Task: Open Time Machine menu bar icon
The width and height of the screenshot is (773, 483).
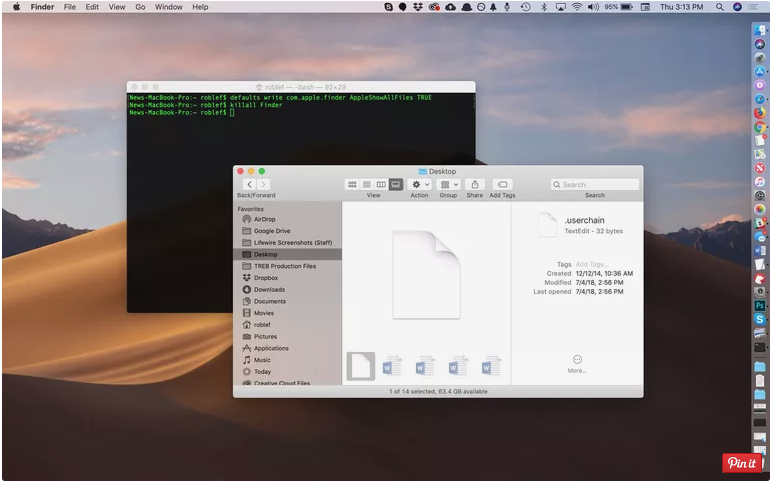Action: 526,7
